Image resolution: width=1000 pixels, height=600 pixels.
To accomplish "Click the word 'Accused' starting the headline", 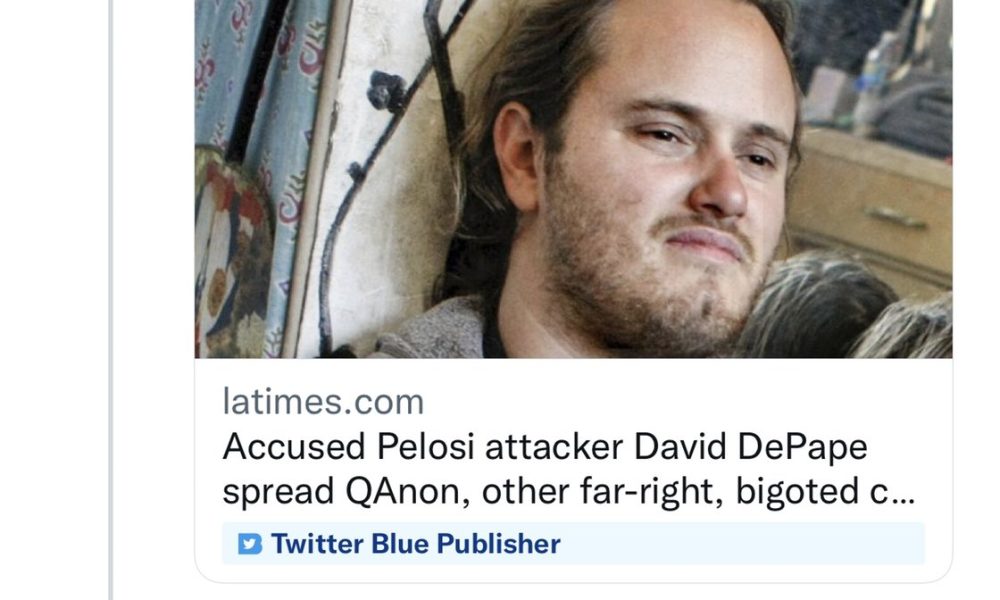I will pos(294,447).
